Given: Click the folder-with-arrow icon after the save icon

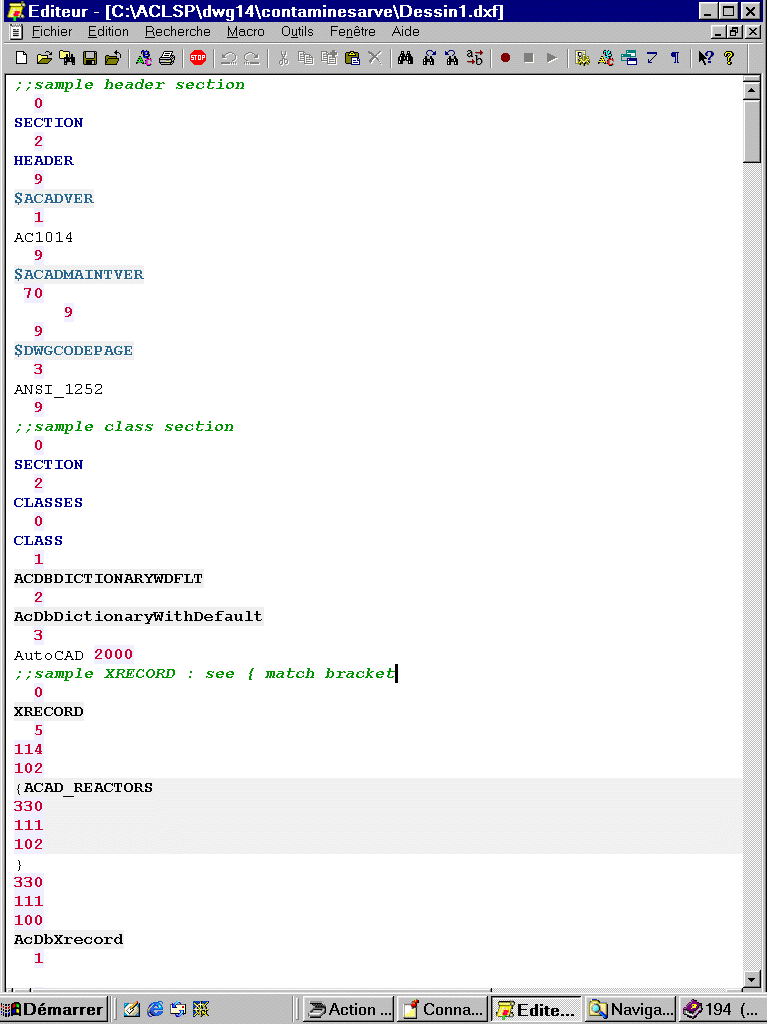Looking at the screenshot, I should (112, 58).
